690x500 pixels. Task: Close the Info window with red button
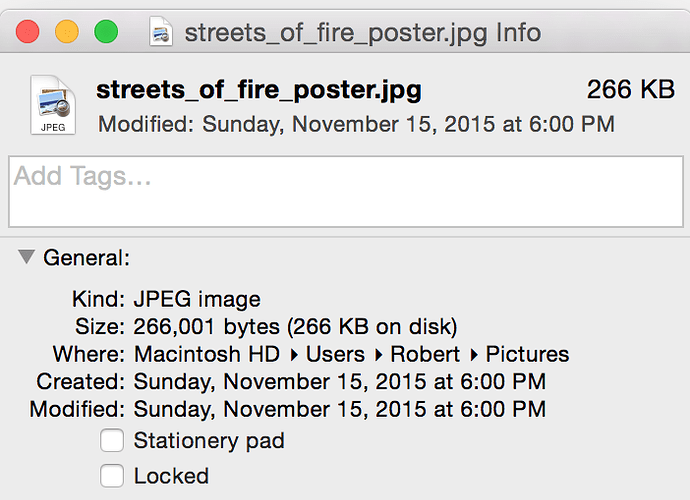27,32
